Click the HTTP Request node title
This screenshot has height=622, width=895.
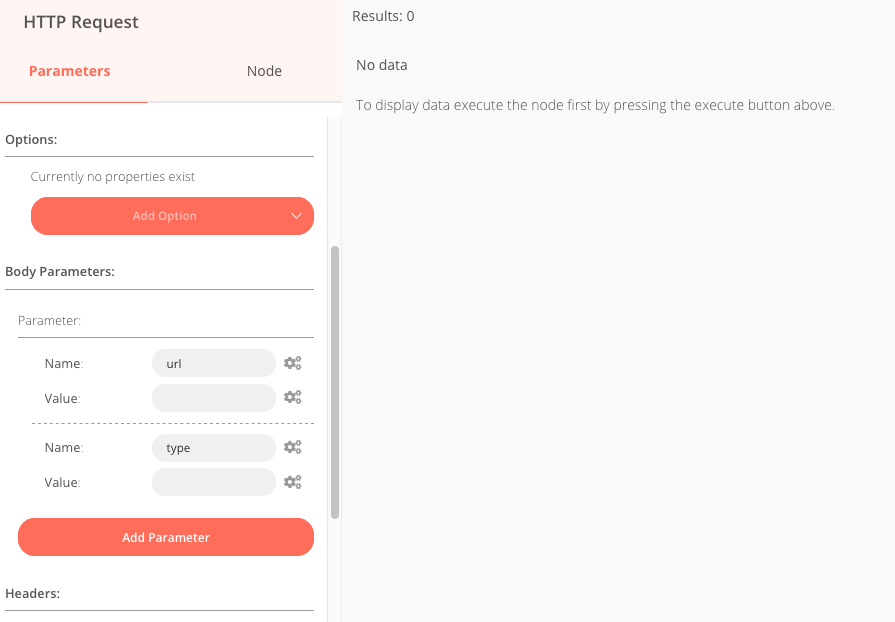81,22
